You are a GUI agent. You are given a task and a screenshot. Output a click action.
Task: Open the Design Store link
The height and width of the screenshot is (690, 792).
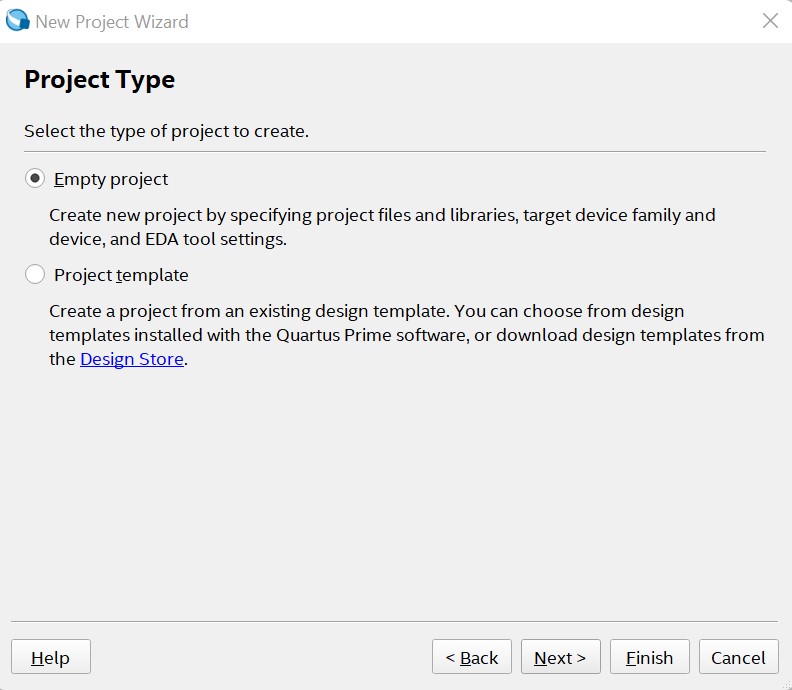(x=132, y=359)
